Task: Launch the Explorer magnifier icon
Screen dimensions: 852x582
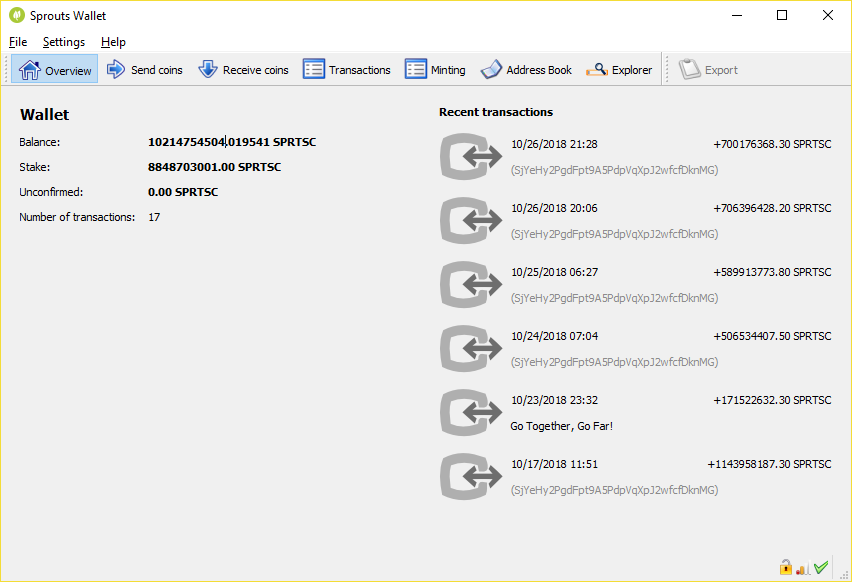Action: [597, 70]
